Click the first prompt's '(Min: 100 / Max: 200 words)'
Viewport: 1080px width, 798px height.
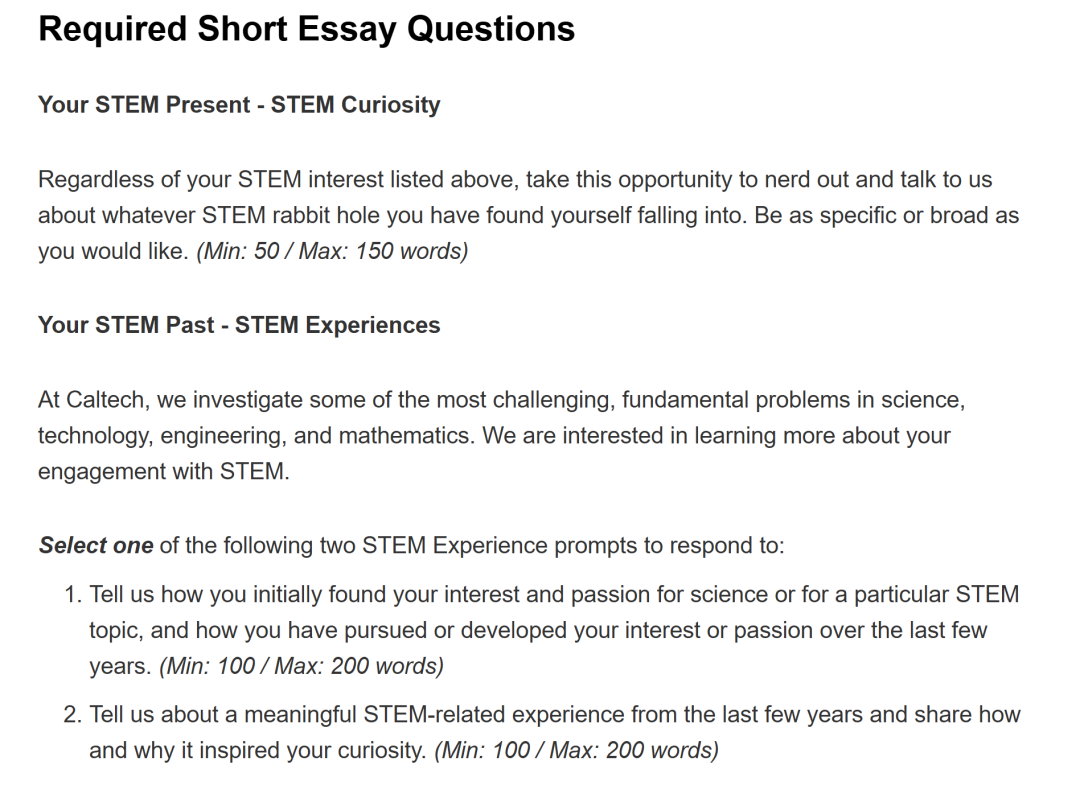pos(301,666)
